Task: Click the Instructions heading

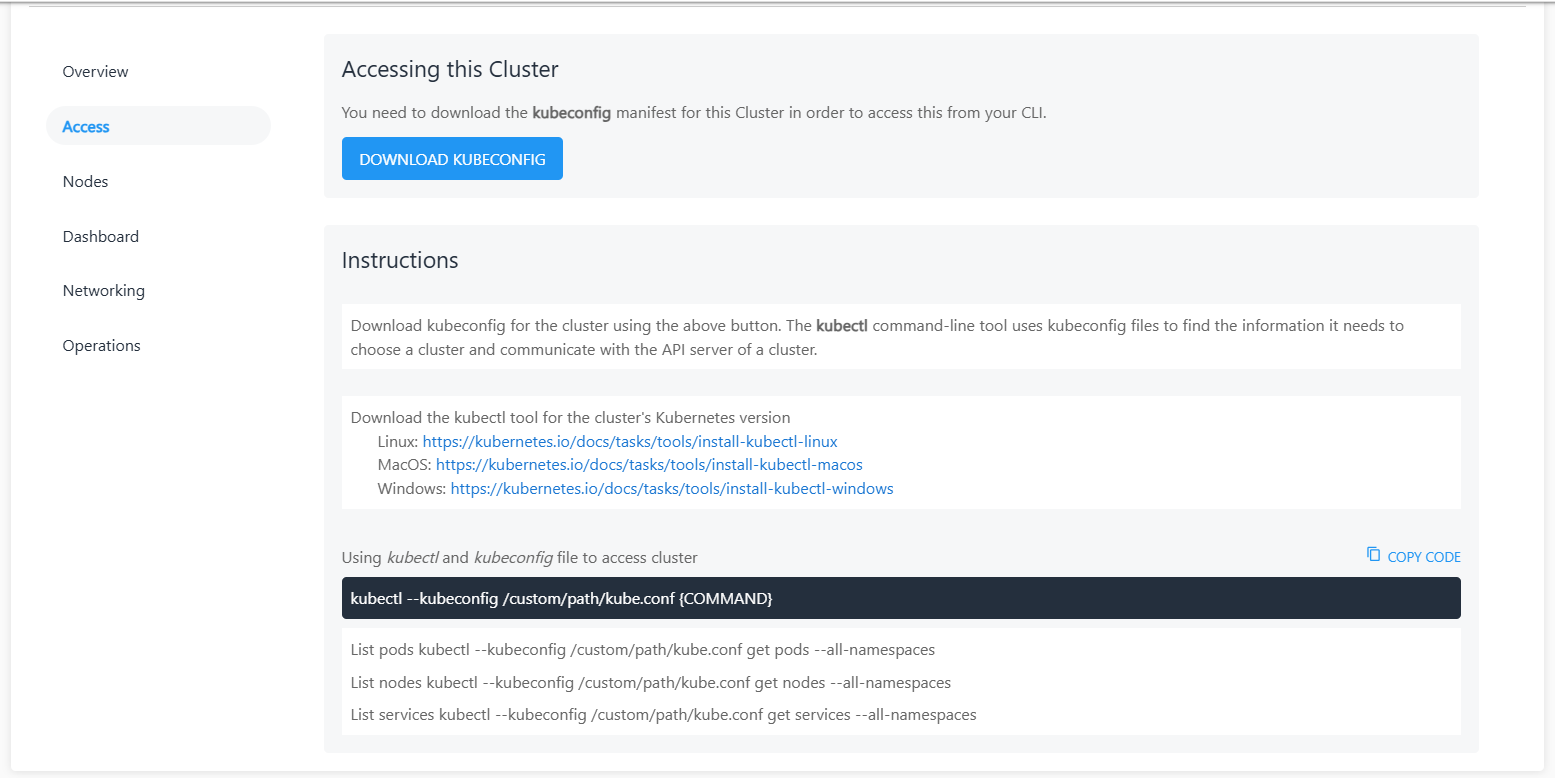Action: tap(400, 261)
